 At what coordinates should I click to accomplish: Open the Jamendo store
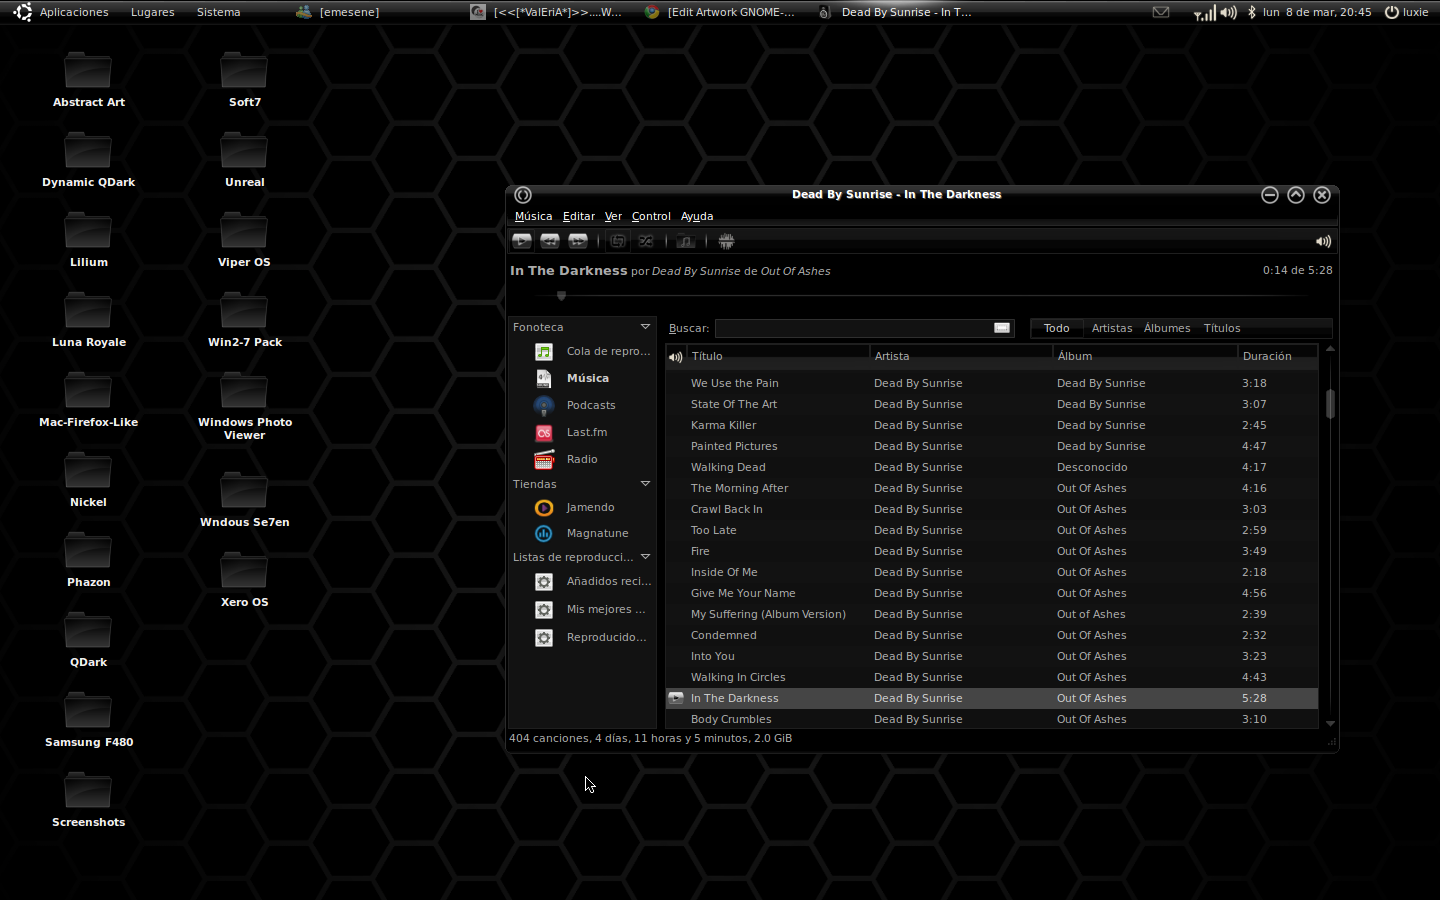coord(590,507)
